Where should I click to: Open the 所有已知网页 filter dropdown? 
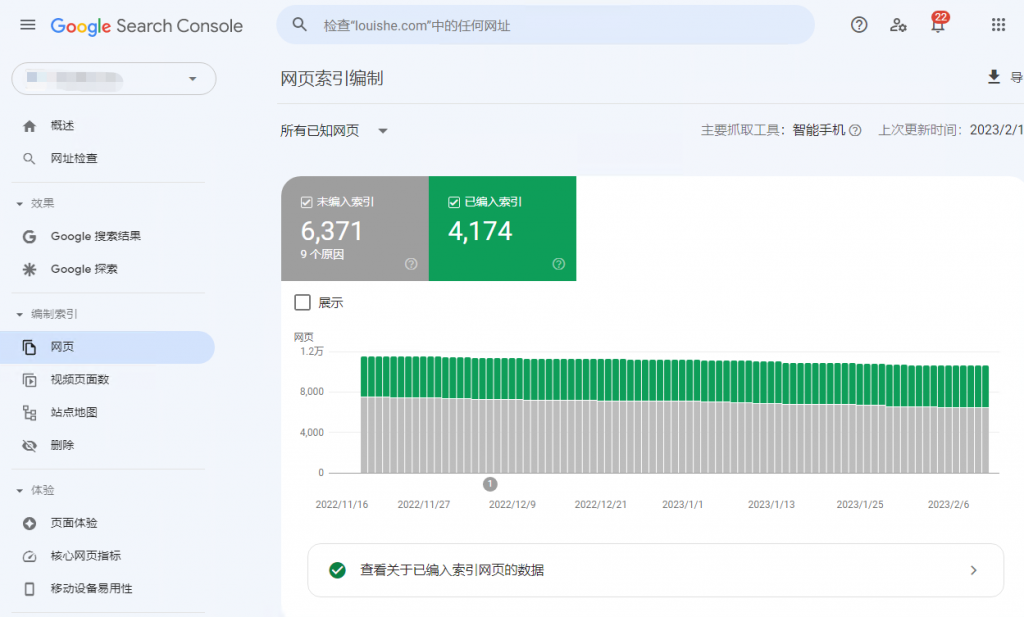coord(334,131)
